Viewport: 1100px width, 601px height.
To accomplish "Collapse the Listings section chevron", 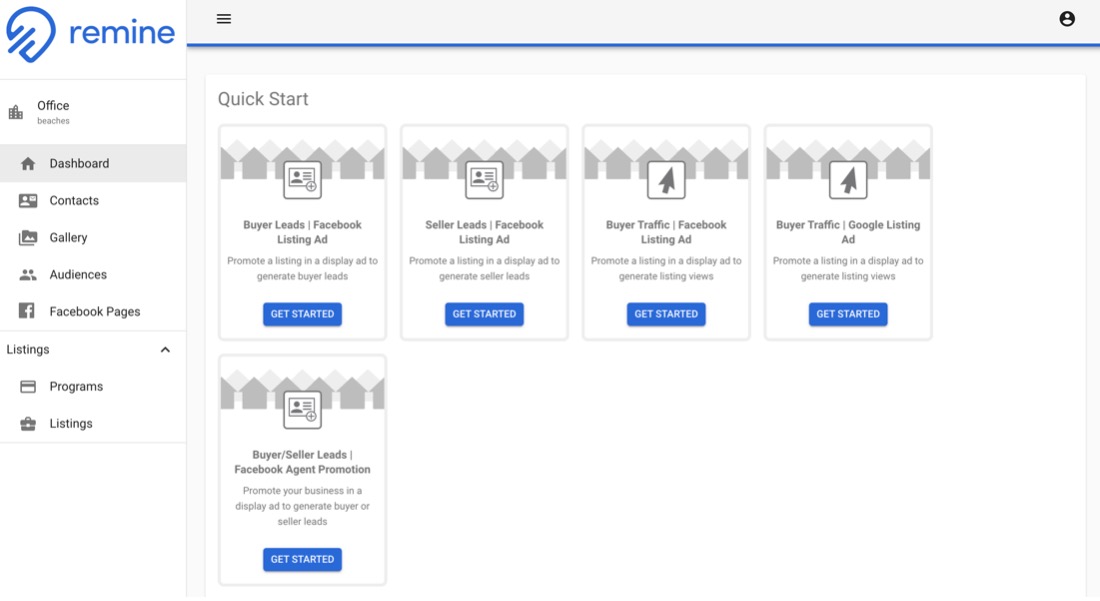I will [x=166, y=349].
